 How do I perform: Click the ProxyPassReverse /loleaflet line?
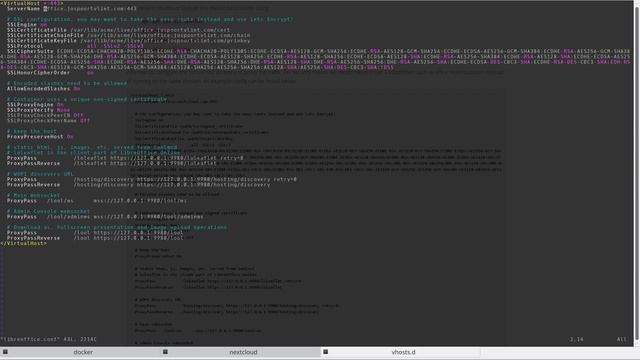pos(111,163)
